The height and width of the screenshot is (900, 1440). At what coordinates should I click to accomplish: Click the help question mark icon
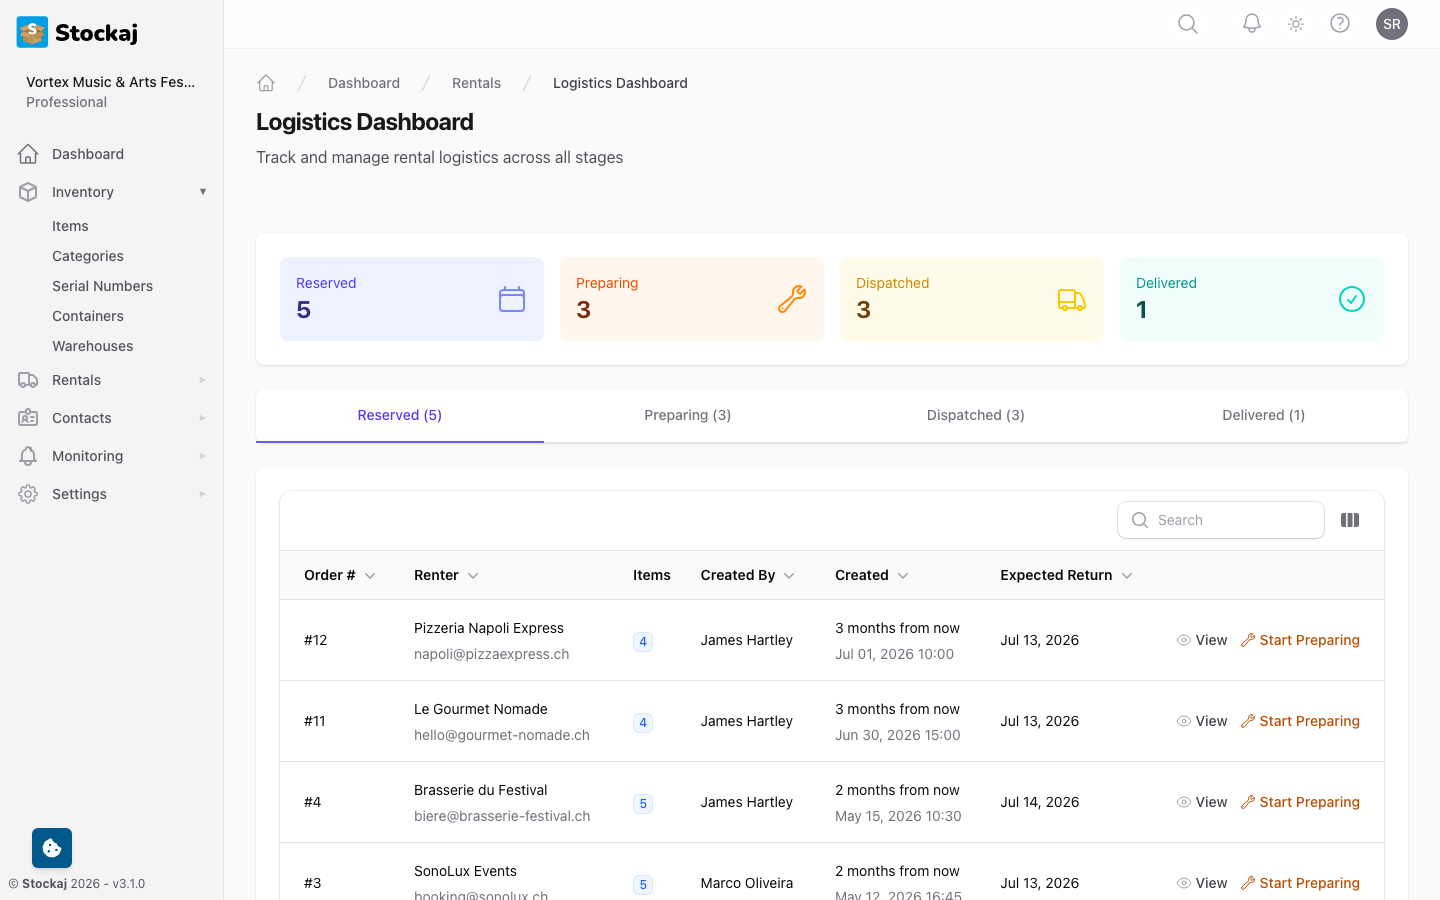pos(1340,23)
